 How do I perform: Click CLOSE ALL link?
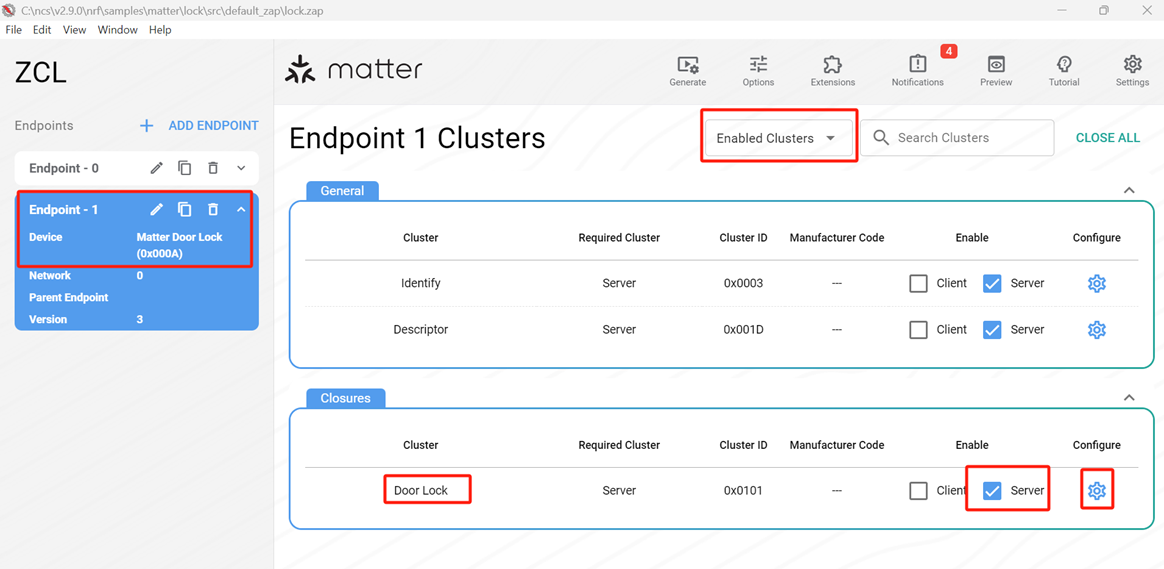point(1108,138)
